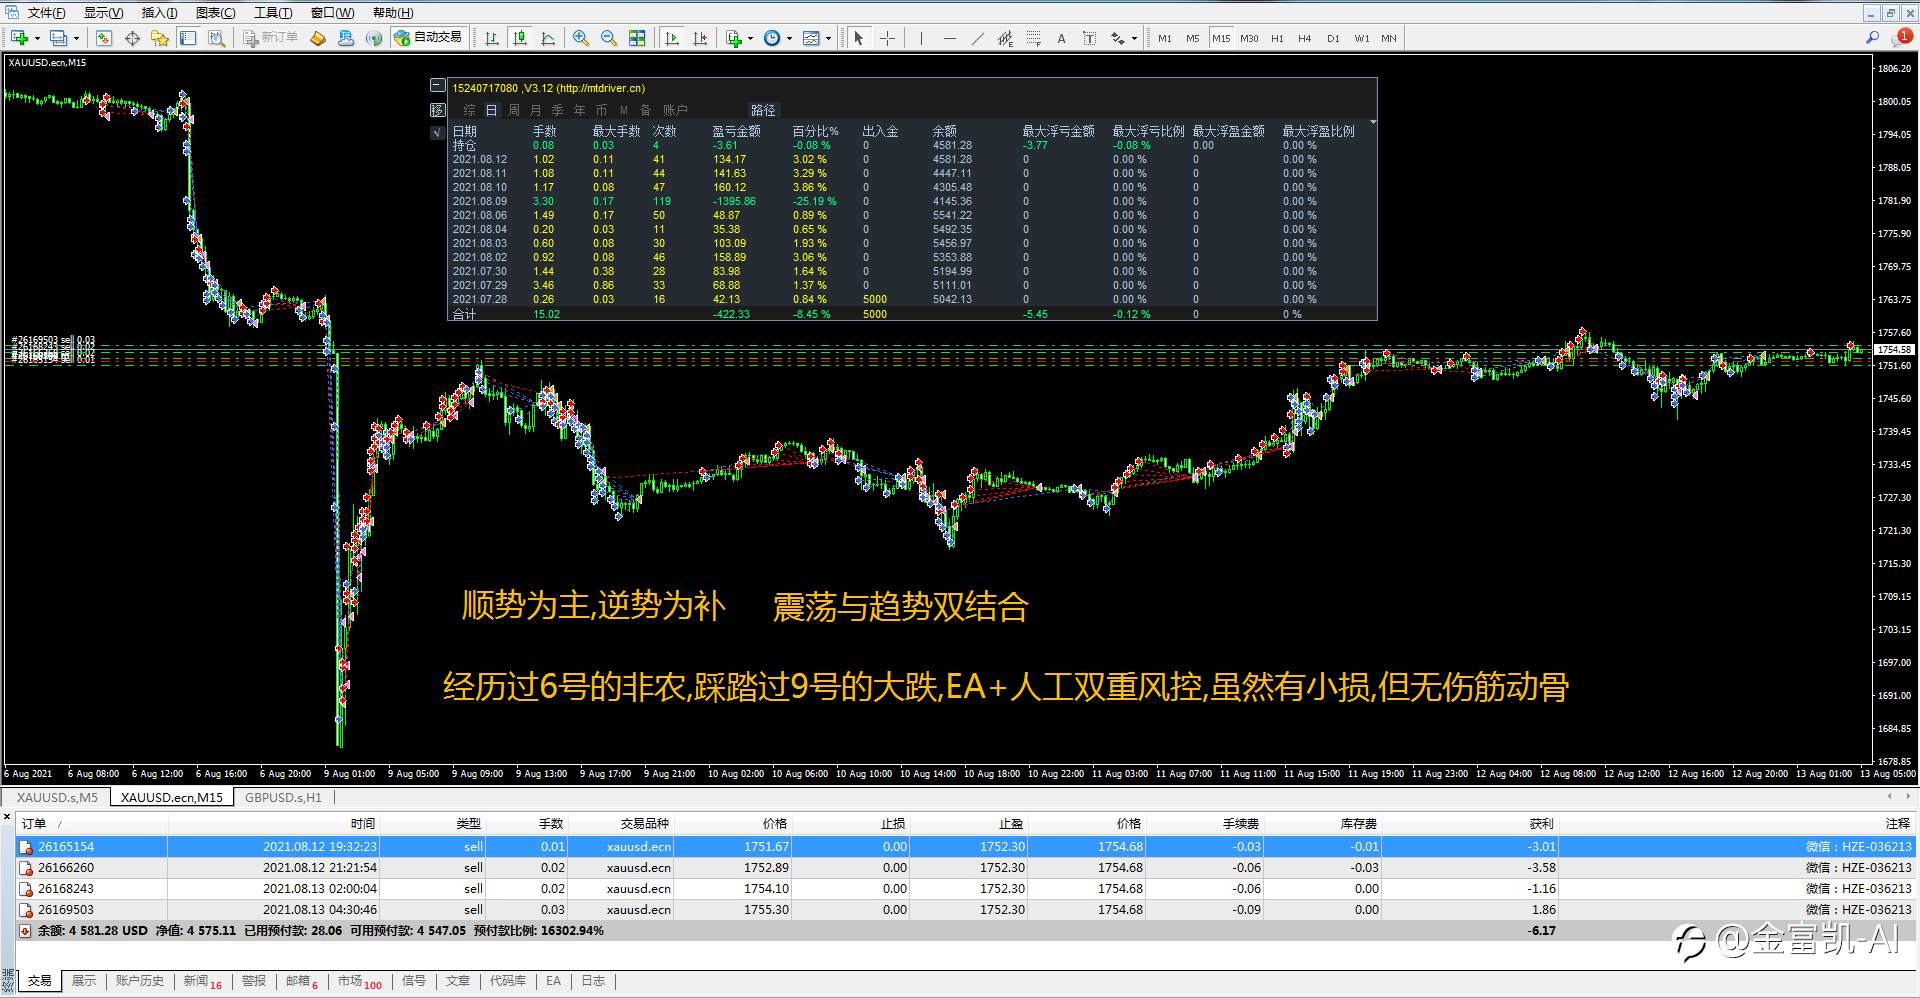Image resolution: width=1920 pixels, height=998 pixels.
Task: Toggle the Data Window crosshair-target icon
Action: (x=132, y=38)
